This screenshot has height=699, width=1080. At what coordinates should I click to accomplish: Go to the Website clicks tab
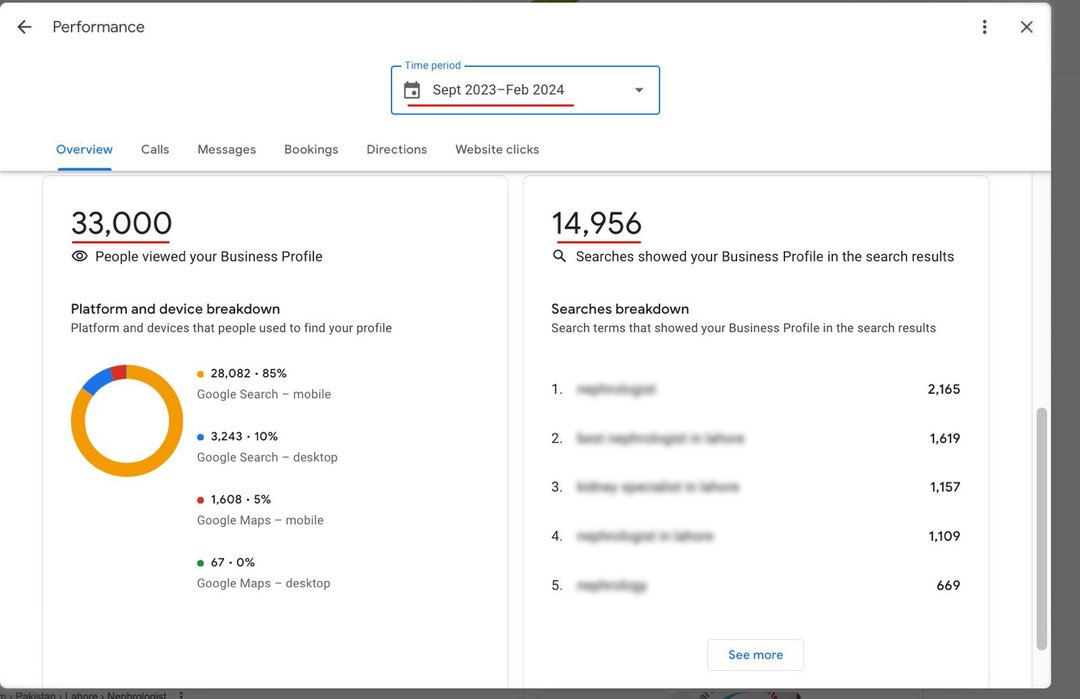coord(497,149)
